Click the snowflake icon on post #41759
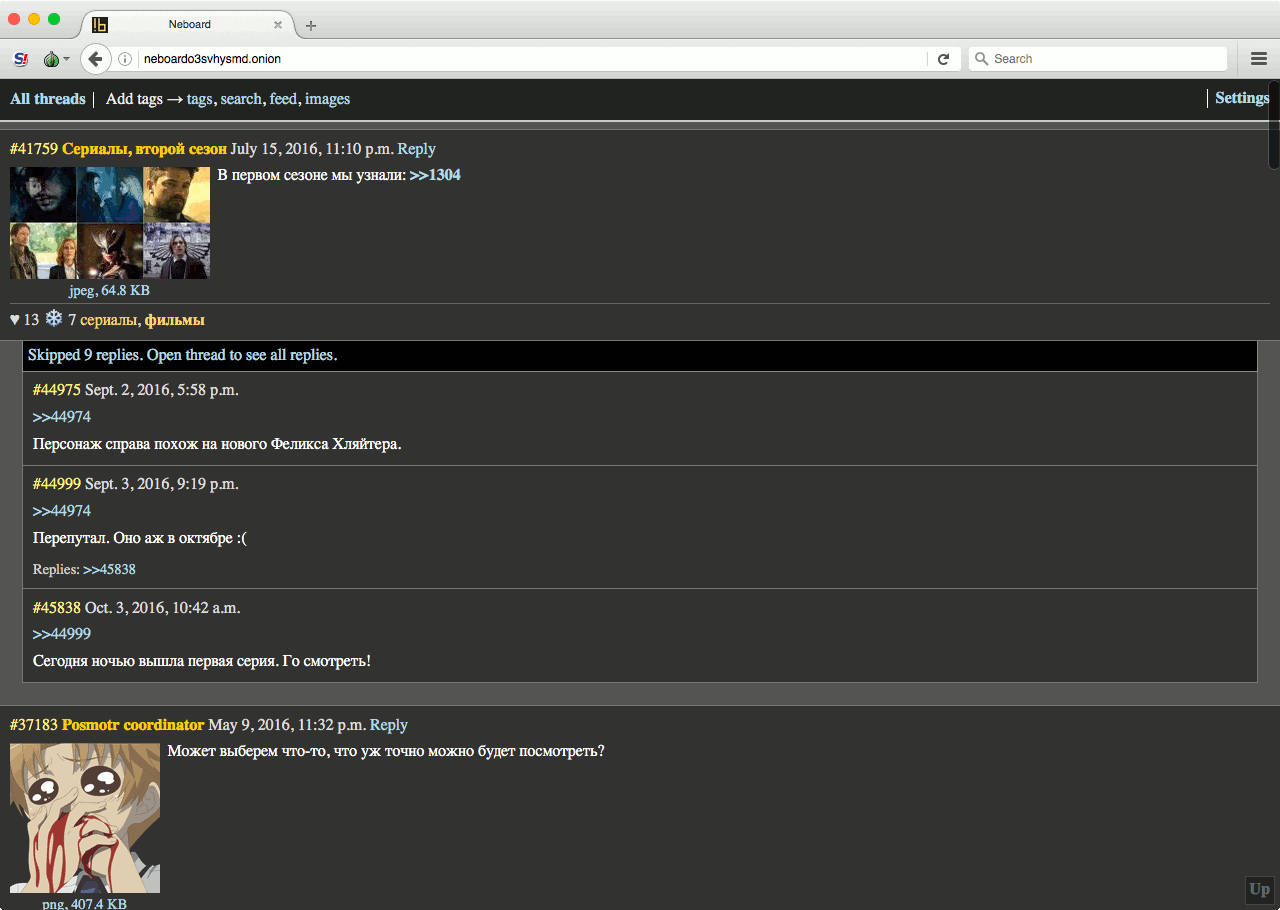1280x910 pixels. coord(54,319)
